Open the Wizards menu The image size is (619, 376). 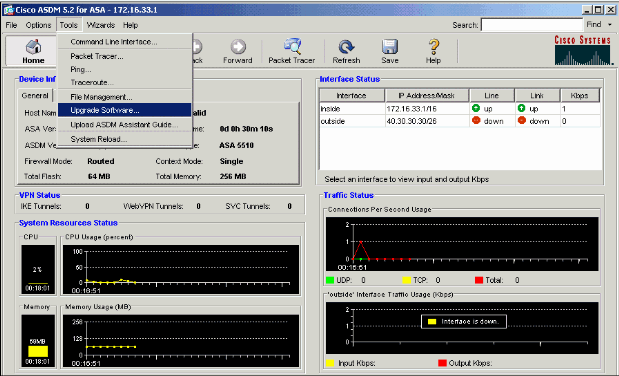coord(101,25)
